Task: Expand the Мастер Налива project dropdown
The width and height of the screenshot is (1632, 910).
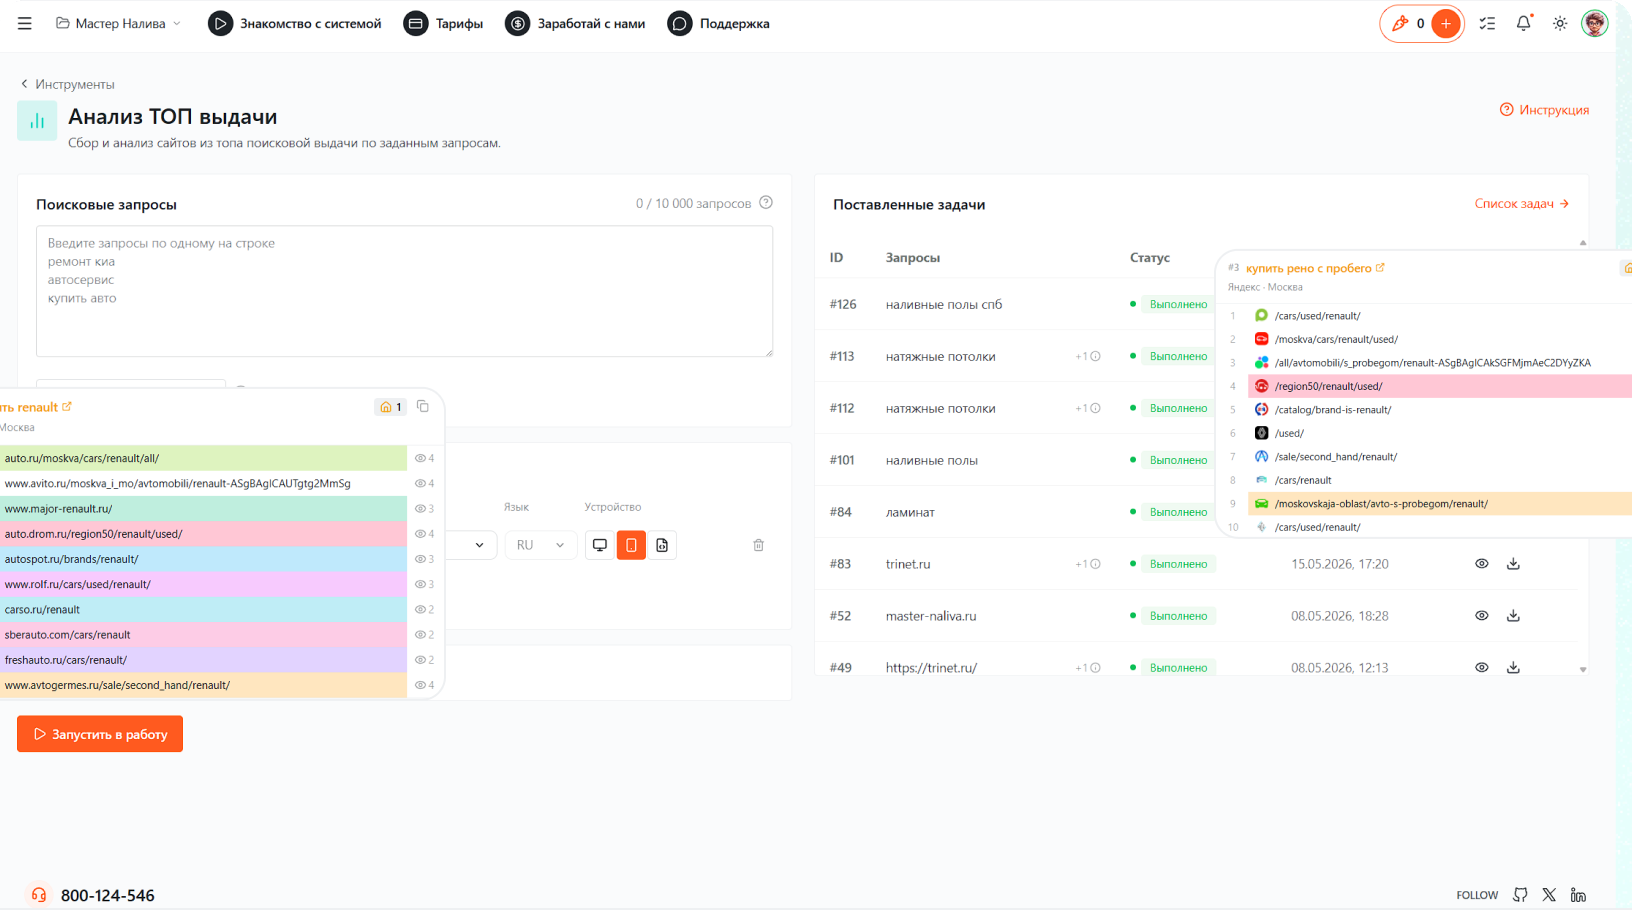Action: [119, 23]
